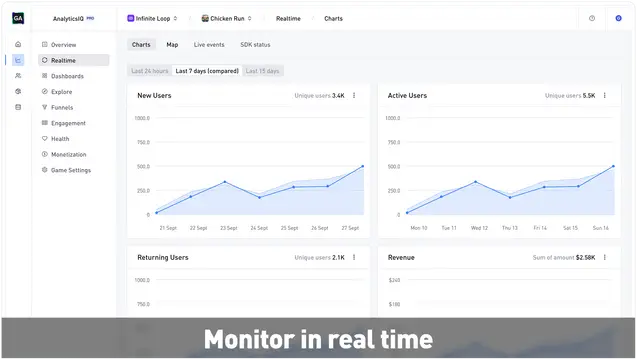This screenshot has width=637, height=360.
Task: Click the Overview menu icon
Action: point(45,44)
